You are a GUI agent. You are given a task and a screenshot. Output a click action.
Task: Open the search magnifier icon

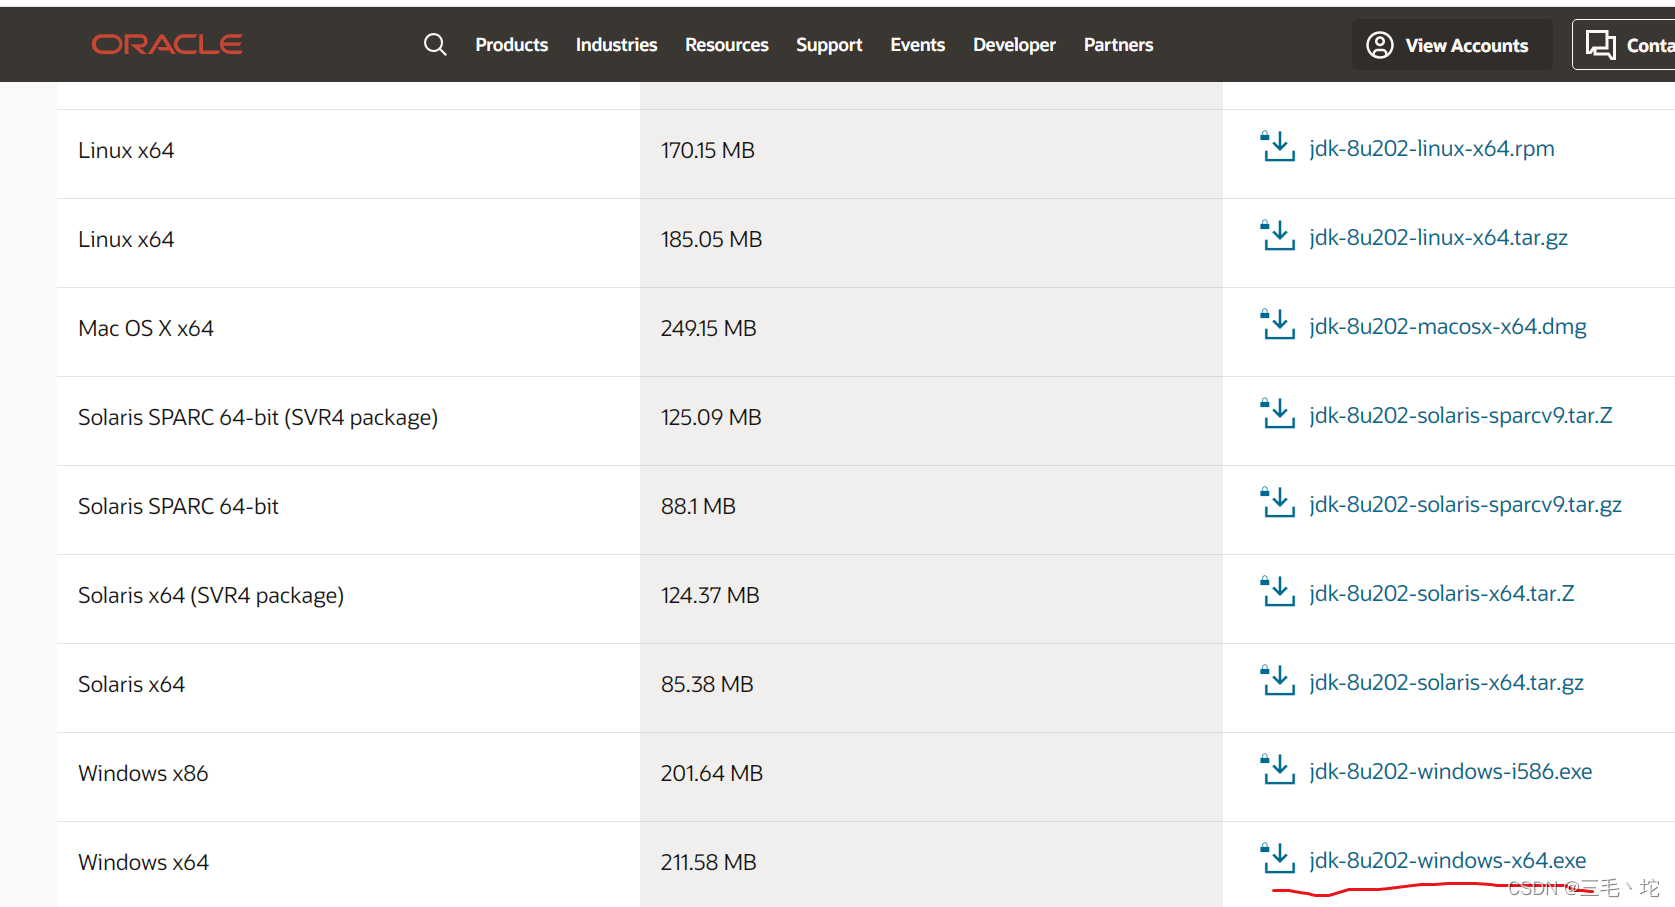(435, 44)
